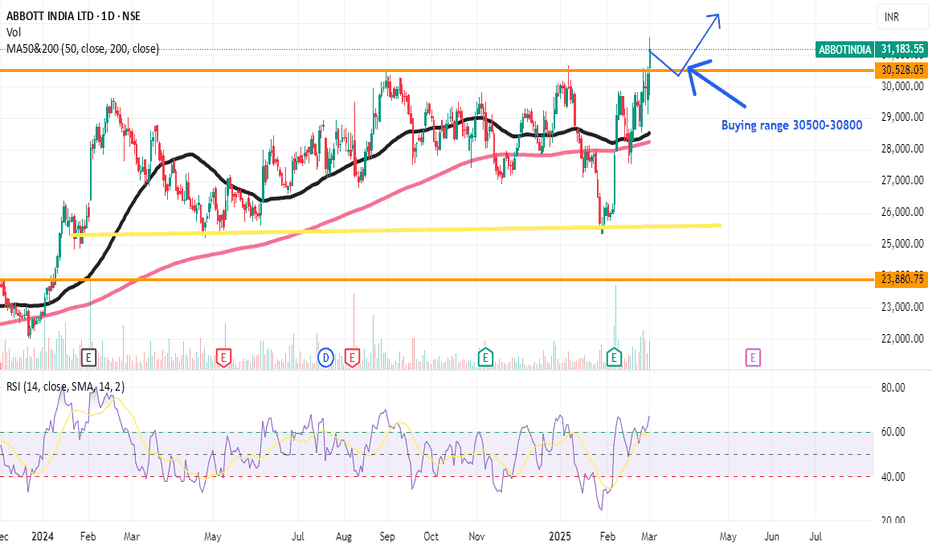Image resolution: width=932 pixels, height=550 pixels.
Task: Select the 'Buying range 30500-30800' text note
Action: click(x=792, y=125)
